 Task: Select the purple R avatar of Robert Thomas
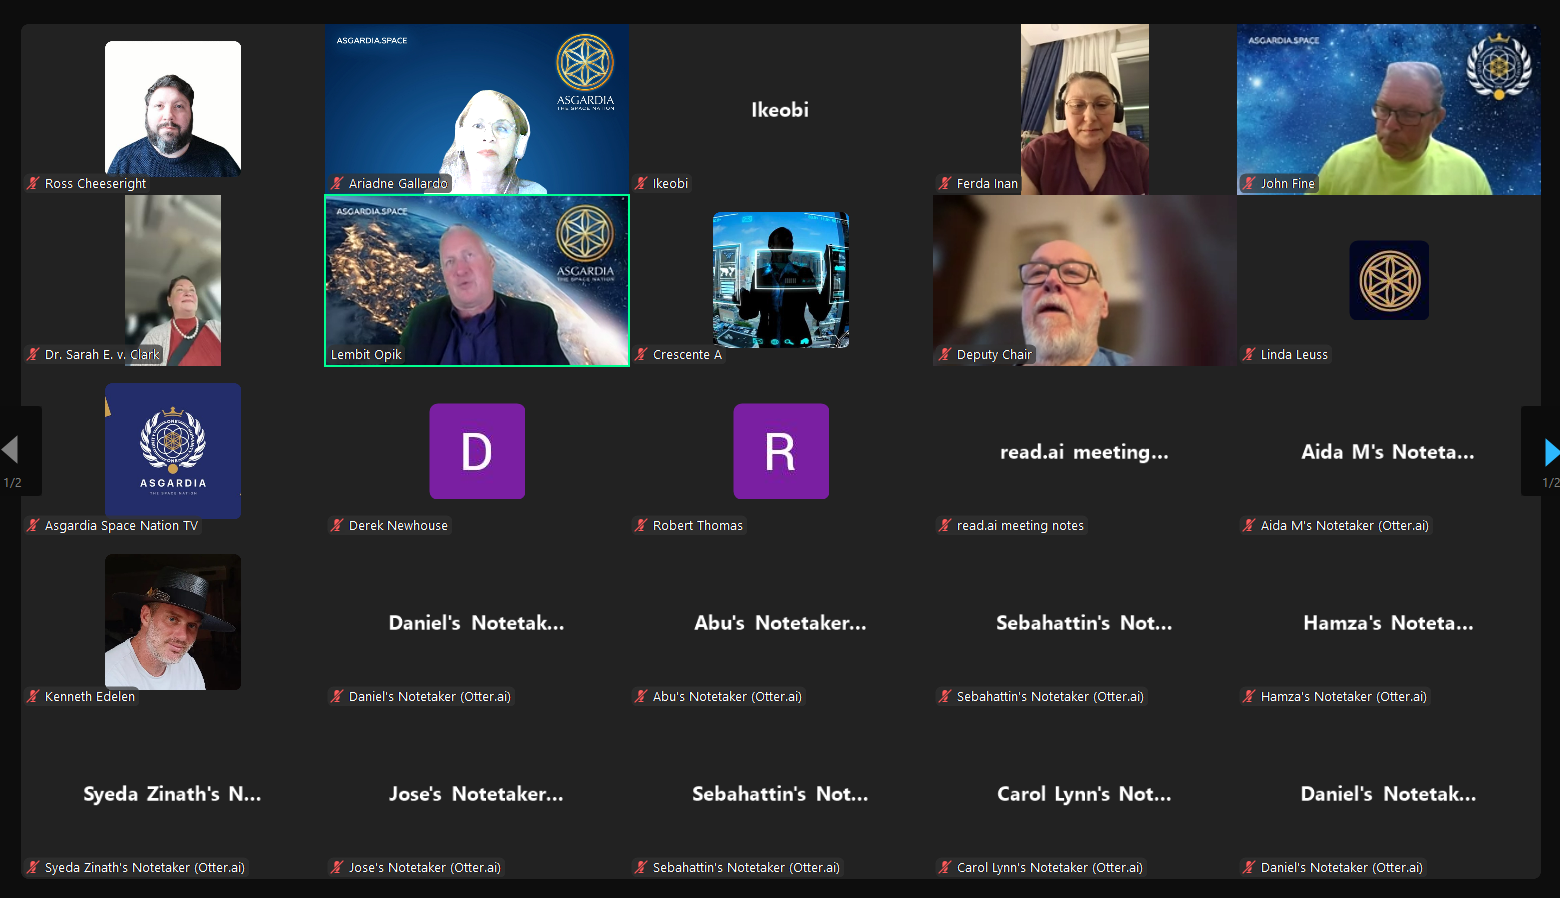[x=781, y=451]
